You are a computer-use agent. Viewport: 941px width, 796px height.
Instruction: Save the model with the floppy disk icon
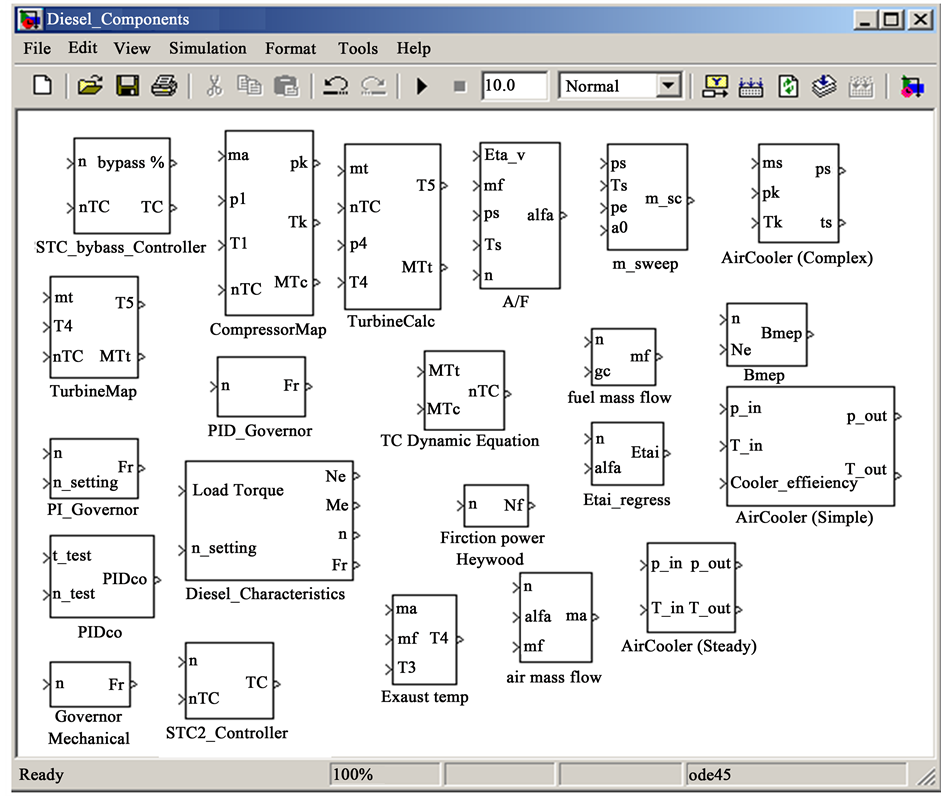(127, 86)
